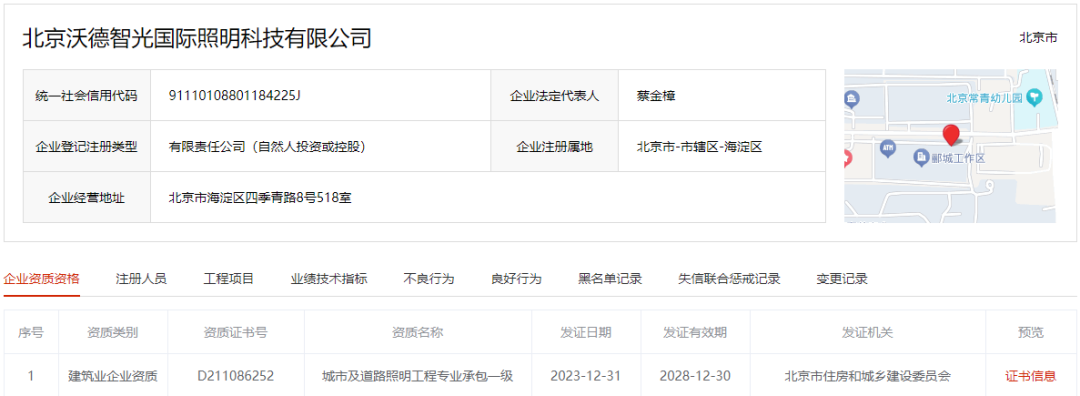
Task: Click the ATM icon on the map
Action: pos(887,147)
